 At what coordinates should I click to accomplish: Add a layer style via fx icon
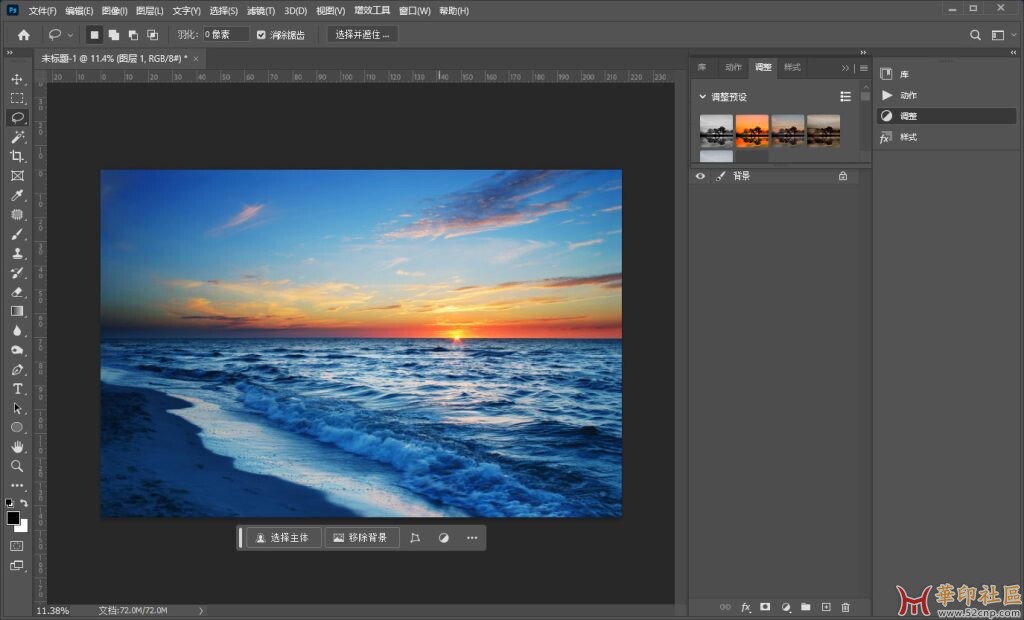point(746,607)
